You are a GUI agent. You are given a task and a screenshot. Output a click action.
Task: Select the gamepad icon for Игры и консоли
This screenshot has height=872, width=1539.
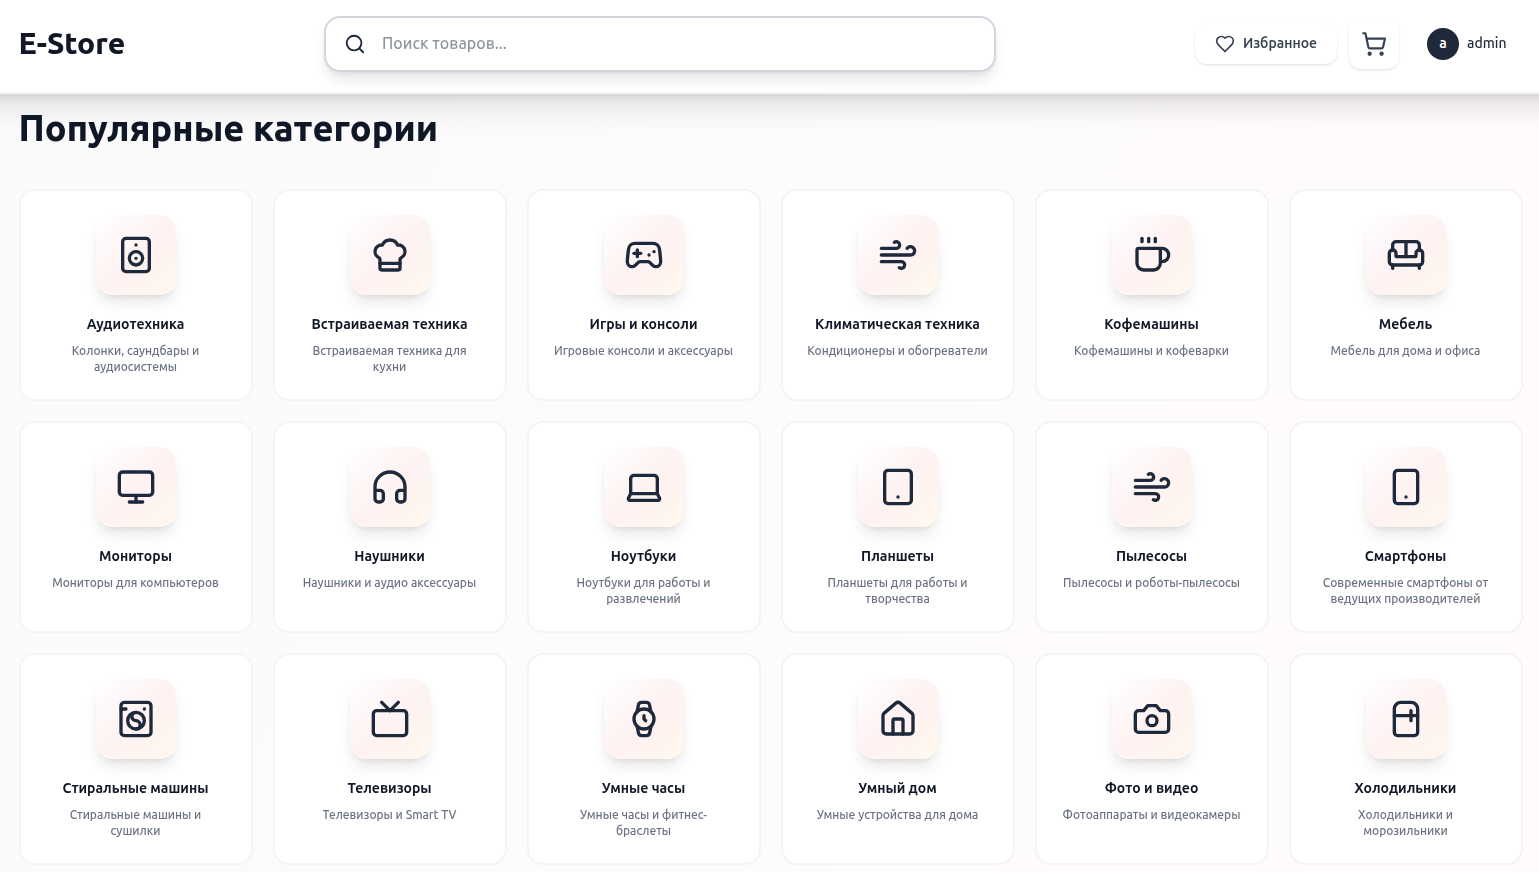pos(643,255)
